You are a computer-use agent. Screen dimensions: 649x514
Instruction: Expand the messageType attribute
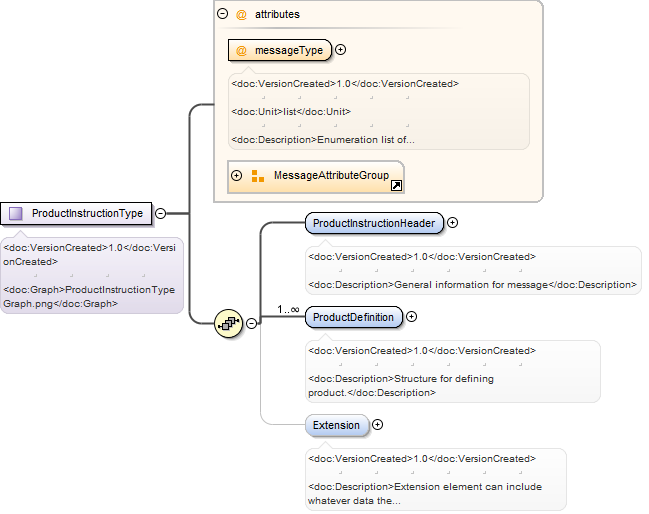[x=340, y=50]
